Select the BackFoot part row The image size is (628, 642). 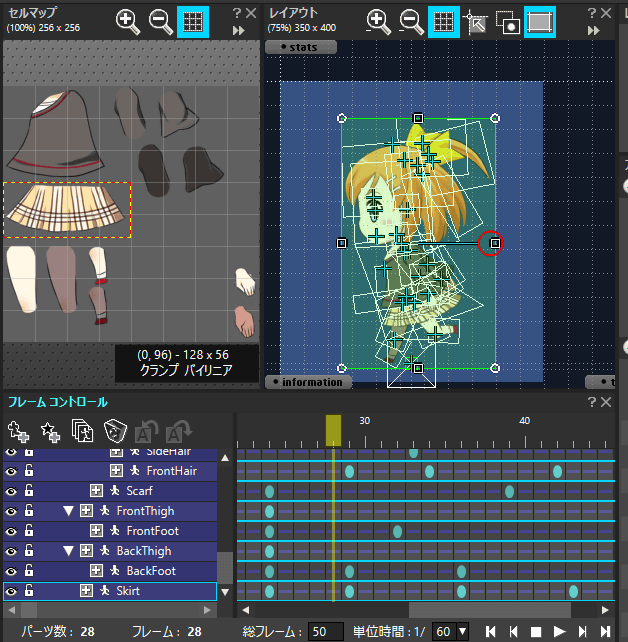[110, 571]
